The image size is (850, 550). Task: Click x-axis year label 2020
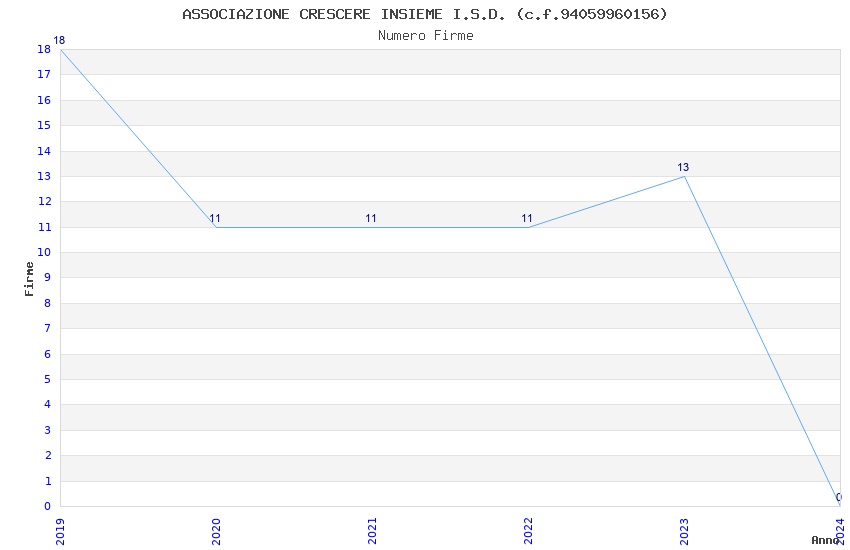tap(216, 531)
